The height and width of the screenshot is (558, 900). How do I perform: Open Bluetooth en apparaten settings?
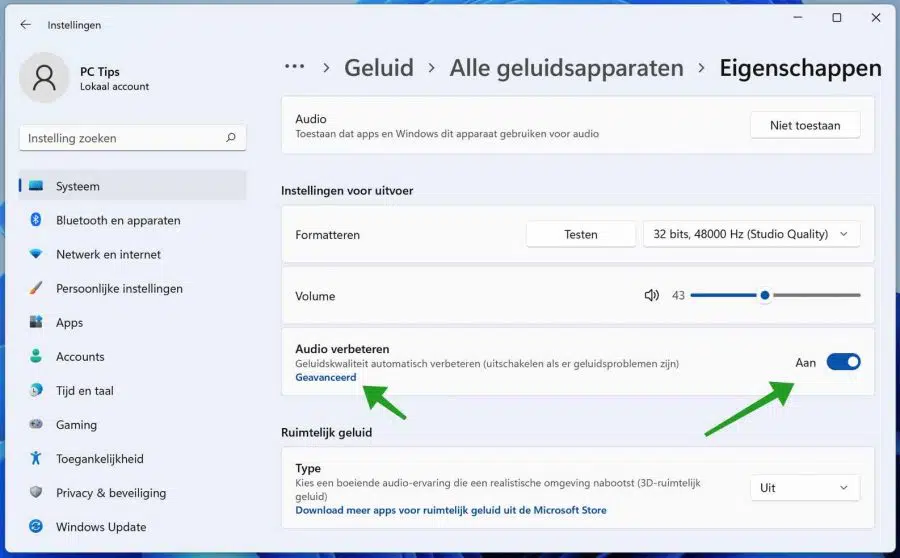coord(133,220)
